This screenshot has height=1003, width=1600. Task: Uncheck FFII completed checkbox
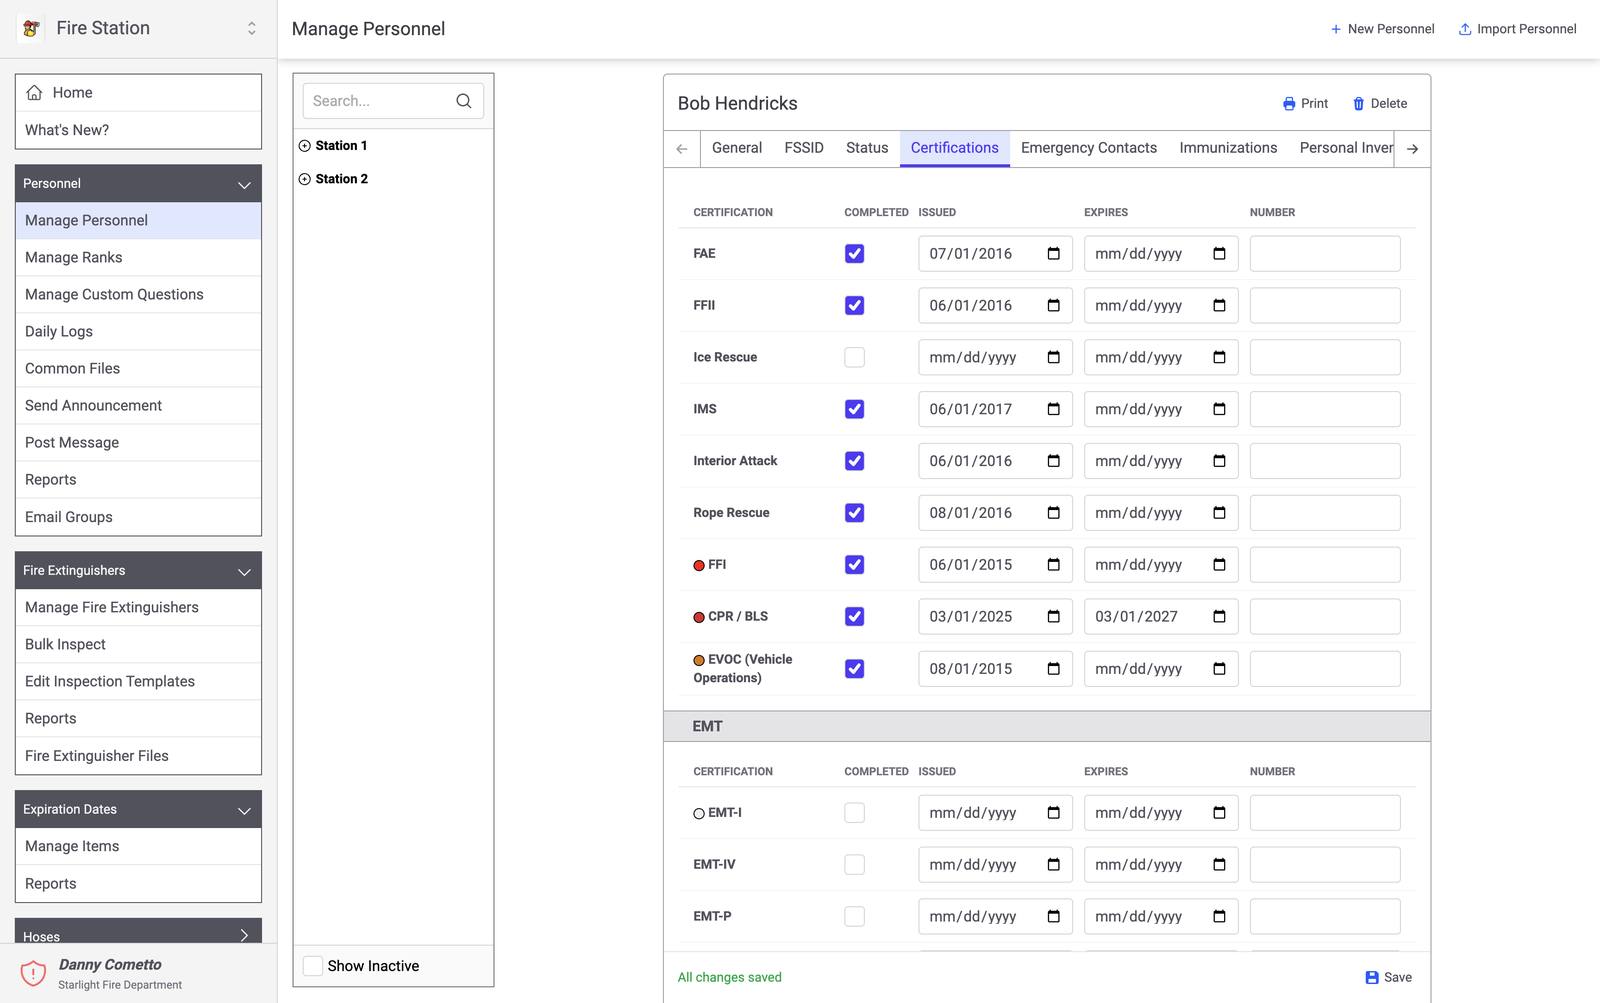coord(854,306)
